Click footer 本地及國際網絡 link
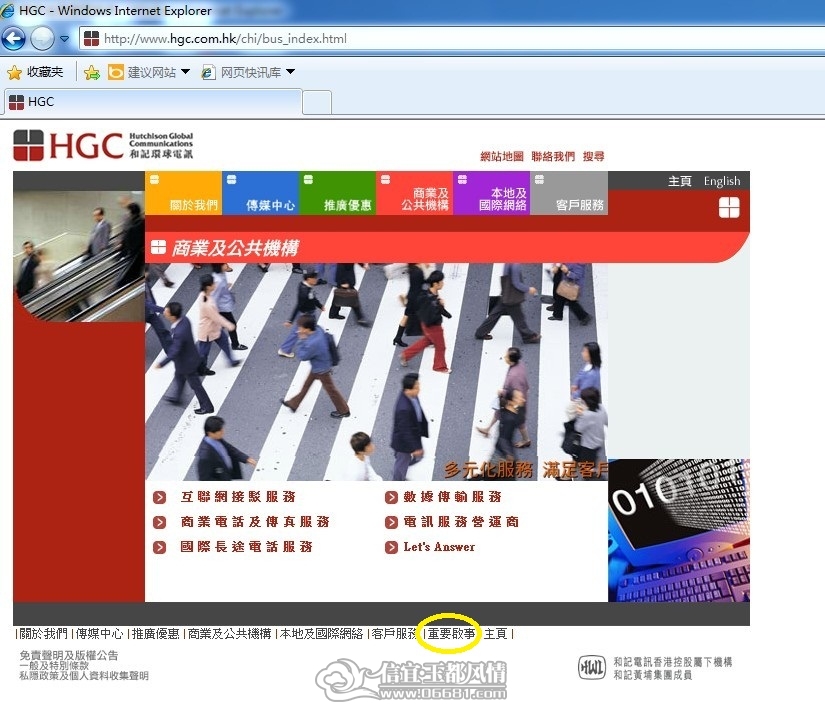The width and height of the screenshot is (825, 711). pyautogui.click(x=321, y=634)
